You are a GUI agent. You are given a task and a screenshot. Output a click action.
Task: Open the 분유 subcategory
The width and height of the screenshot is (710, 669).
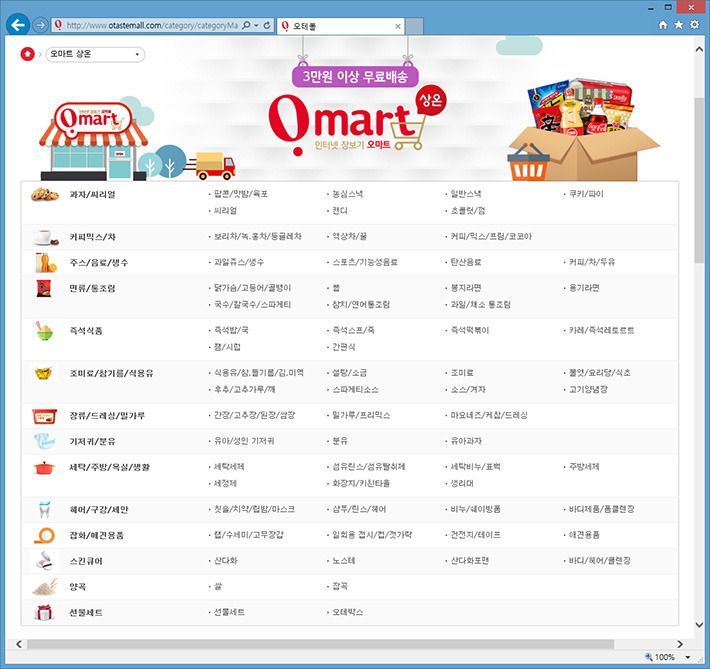[x=340, y=441]
